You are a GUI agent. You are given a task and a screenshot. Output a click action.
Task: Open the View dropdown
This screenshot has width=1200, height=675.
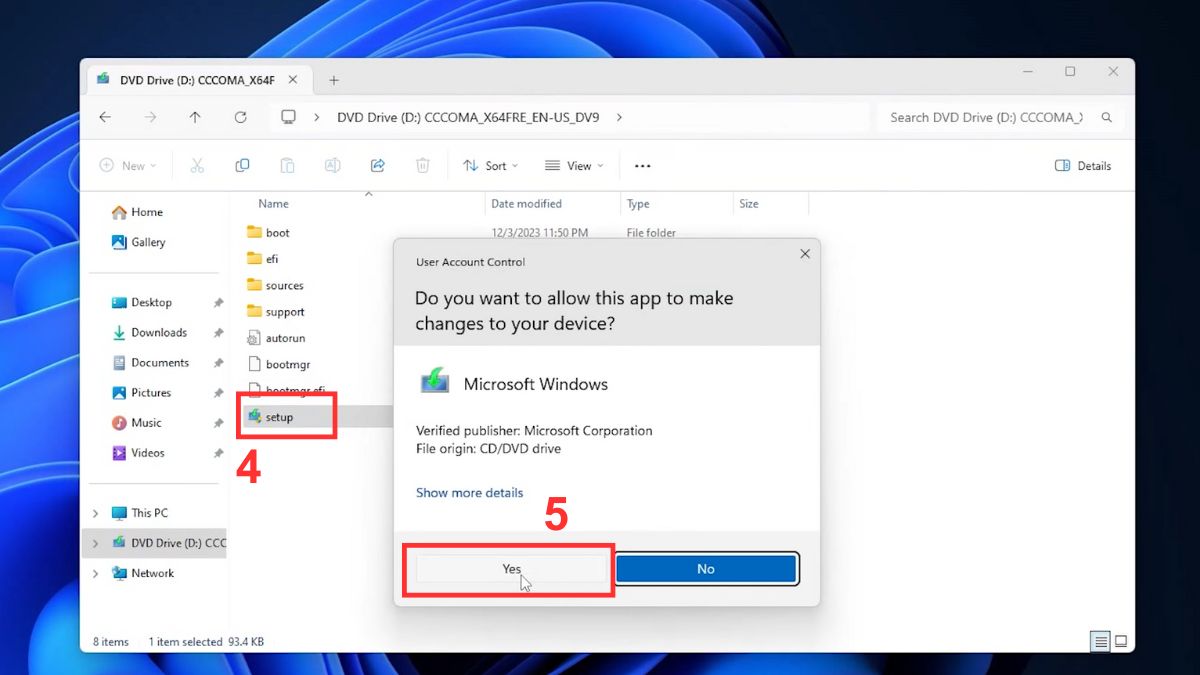pyautogui.click(x=573, y=165)
